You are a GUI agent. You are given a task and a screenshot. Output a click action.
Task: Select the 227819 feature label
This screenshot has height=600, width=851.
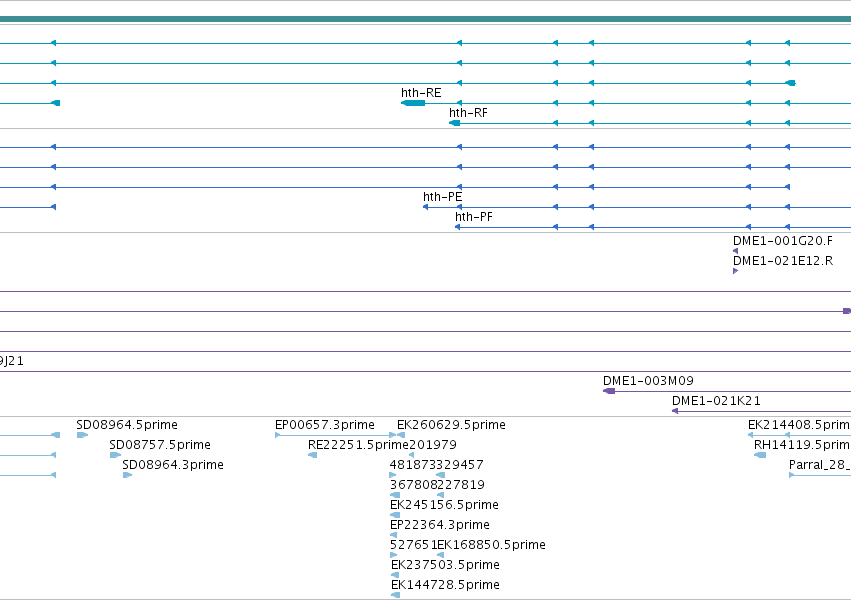click(461, 485)
